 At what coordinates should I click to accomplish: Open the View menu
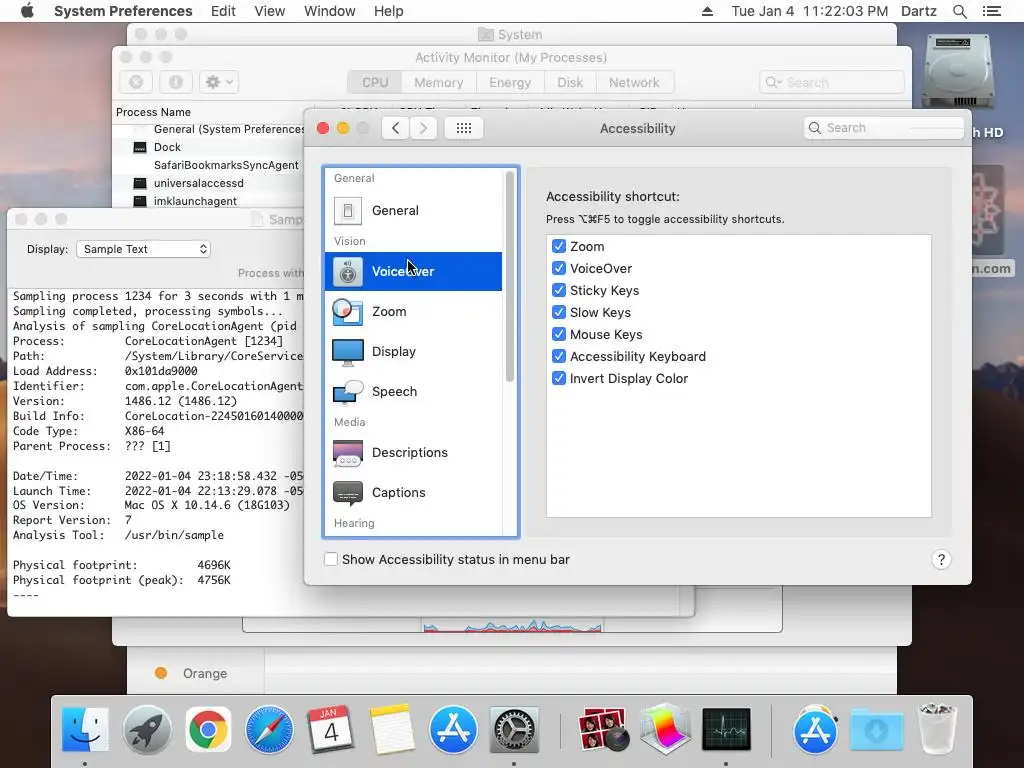click(x=270, y=11)
